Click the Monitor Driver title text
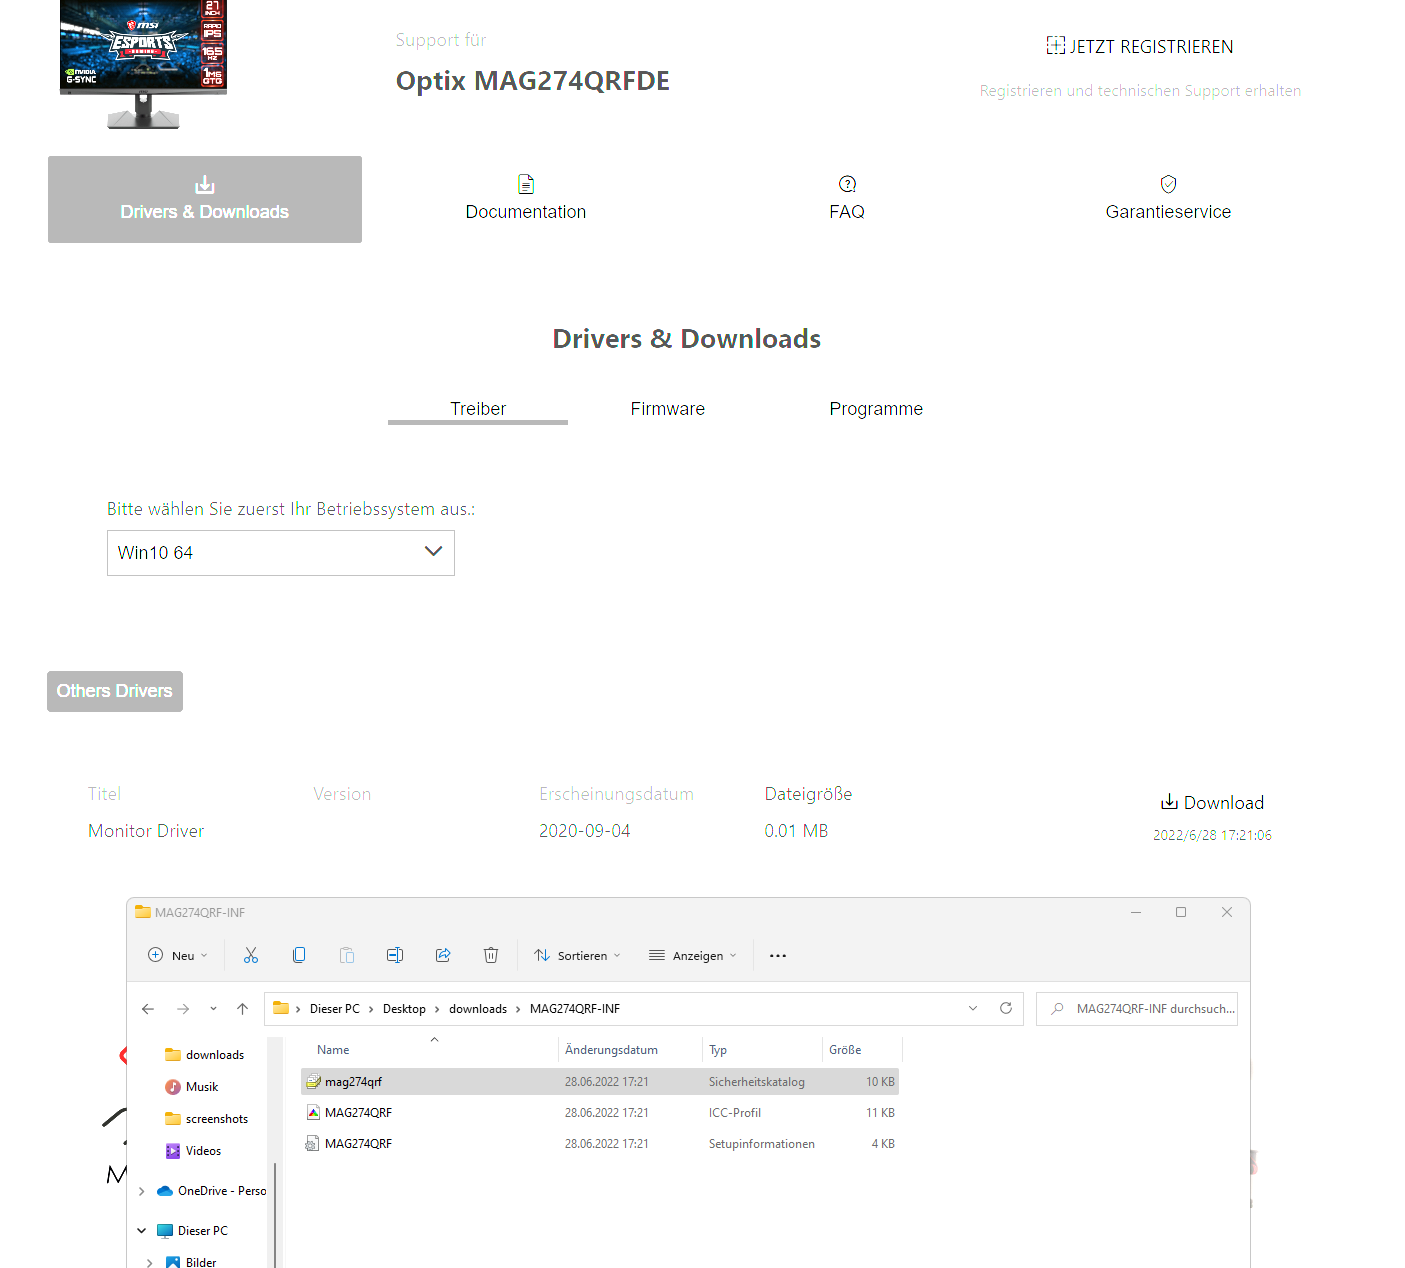This screenshot has width=1405, height=1268. click(x=146, y=831)
